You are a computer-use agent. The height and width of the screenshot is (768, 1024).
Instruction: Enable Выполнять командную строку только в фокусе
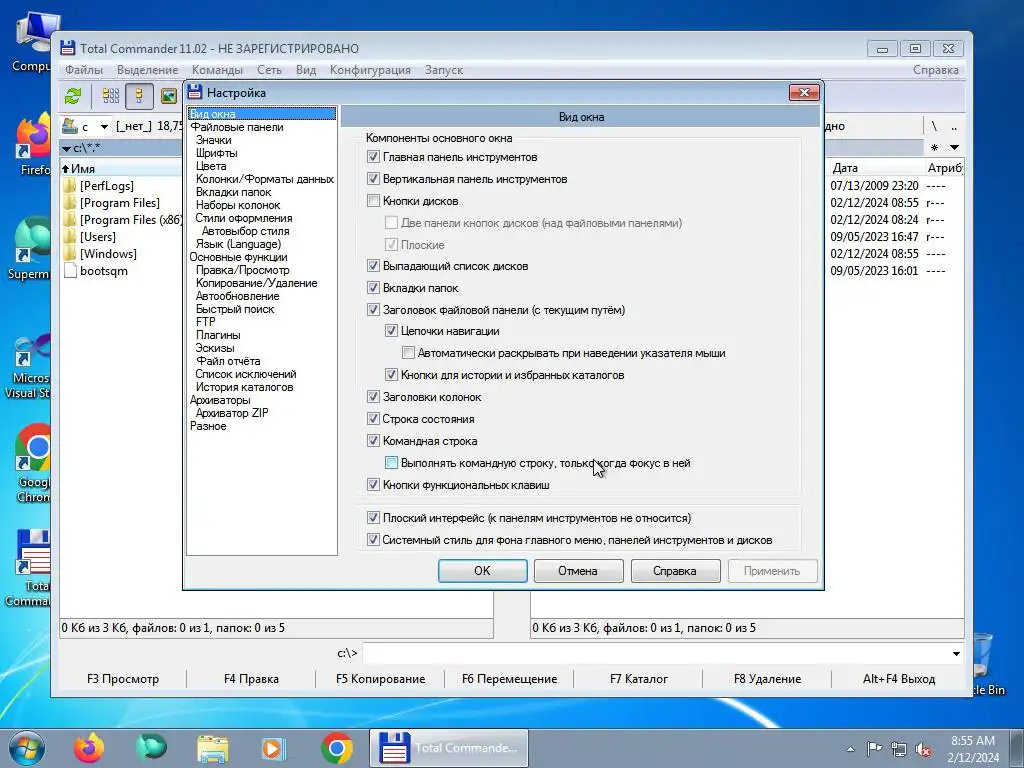click(391, 463)
